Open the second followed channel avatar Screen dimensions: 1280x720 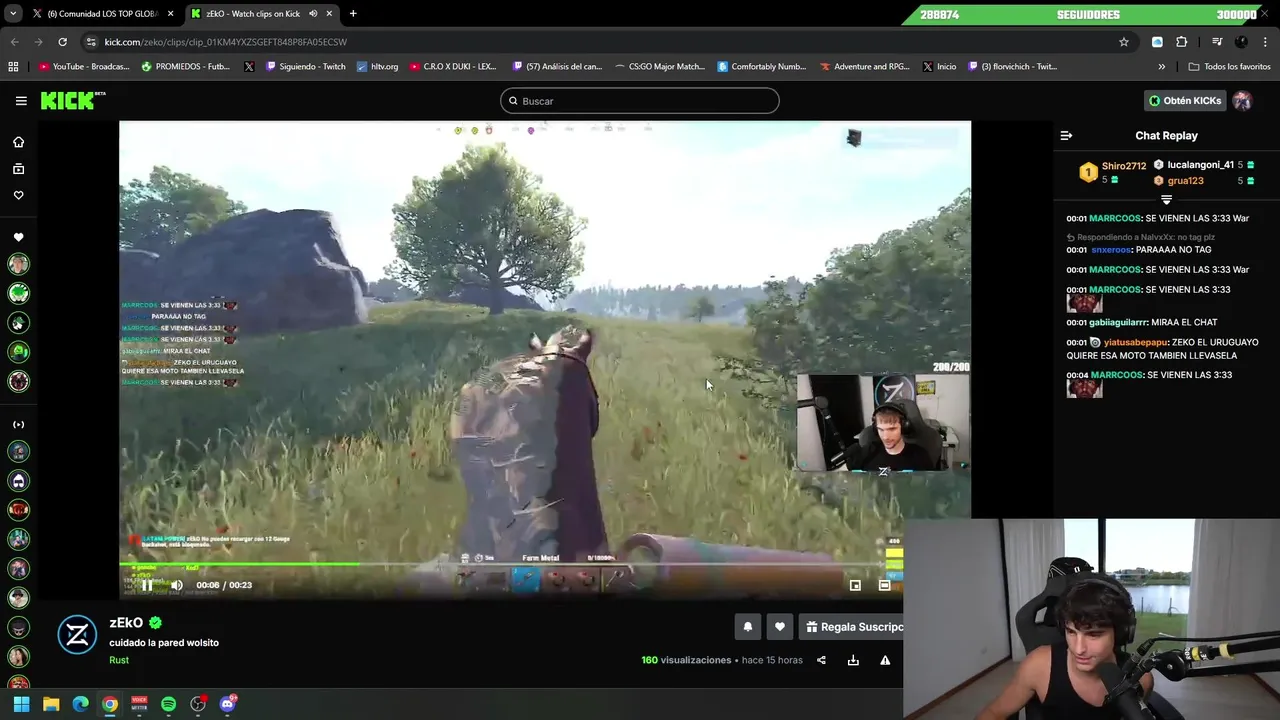18,293
